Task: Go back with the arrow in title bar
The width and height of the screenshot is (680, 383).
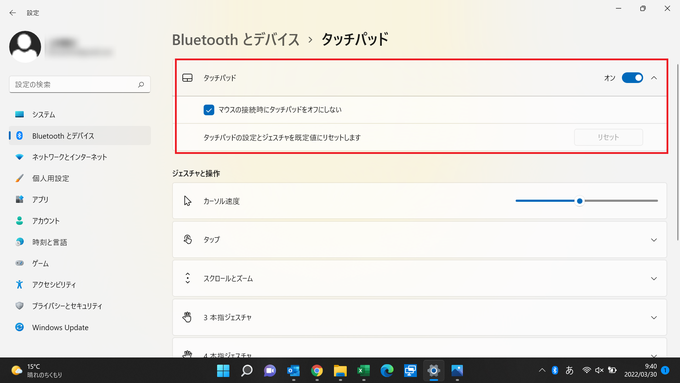Action: point(12,13)
